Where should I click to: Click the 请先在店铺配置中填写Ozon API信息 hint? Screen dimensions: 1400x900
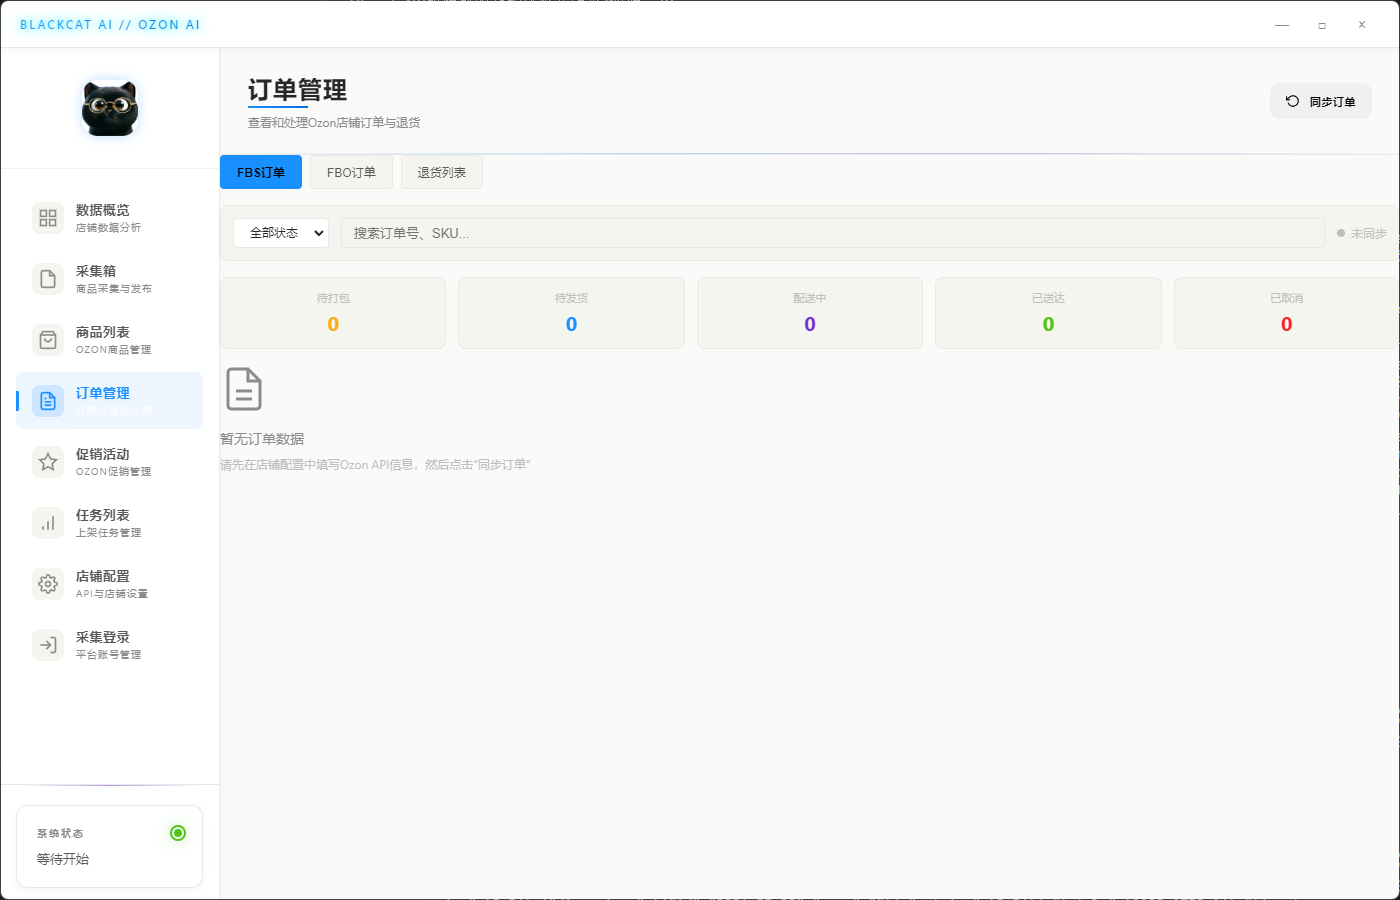click(x=375, y=465)
